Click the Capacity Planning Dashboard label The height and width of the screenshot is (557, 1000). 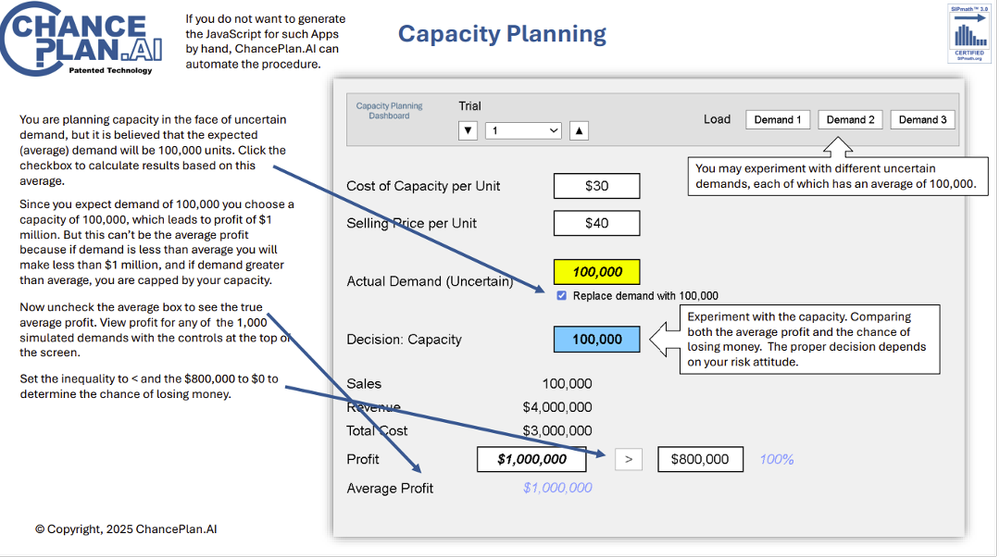pos(389,110)
